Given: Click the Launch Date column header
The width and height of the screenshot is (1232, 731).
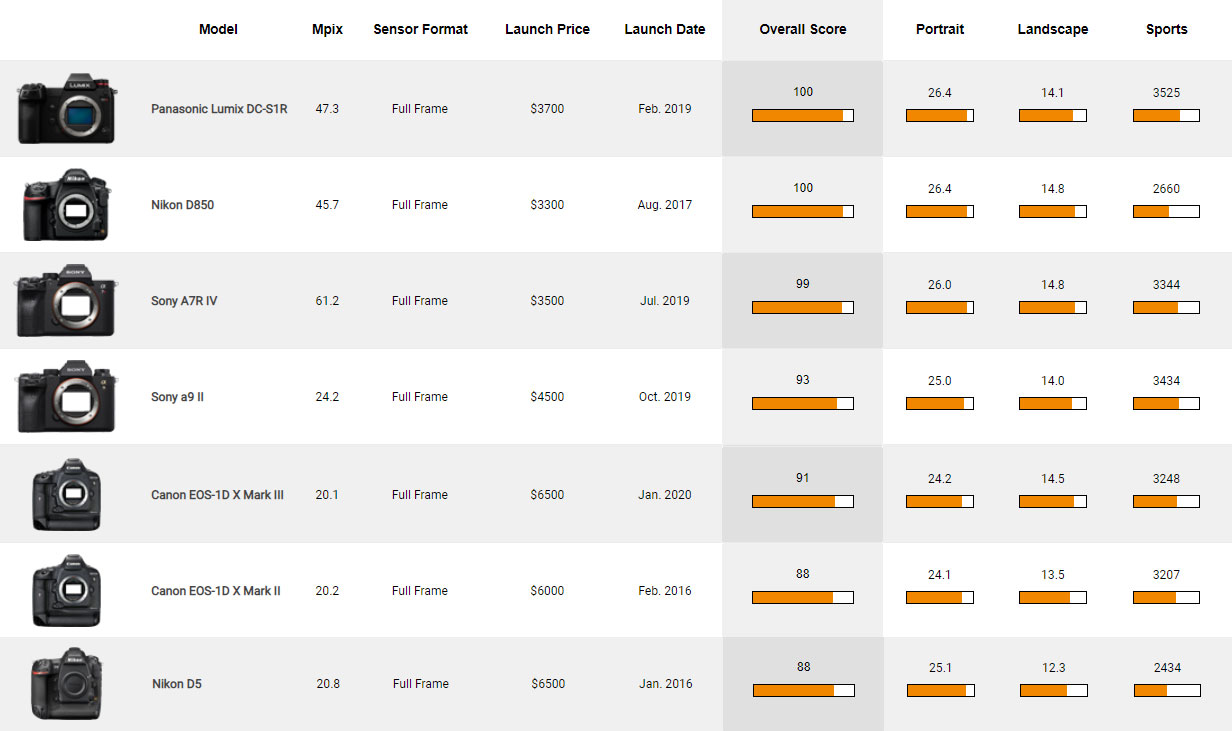Looking at the screenshot, I should coord(664,30).
